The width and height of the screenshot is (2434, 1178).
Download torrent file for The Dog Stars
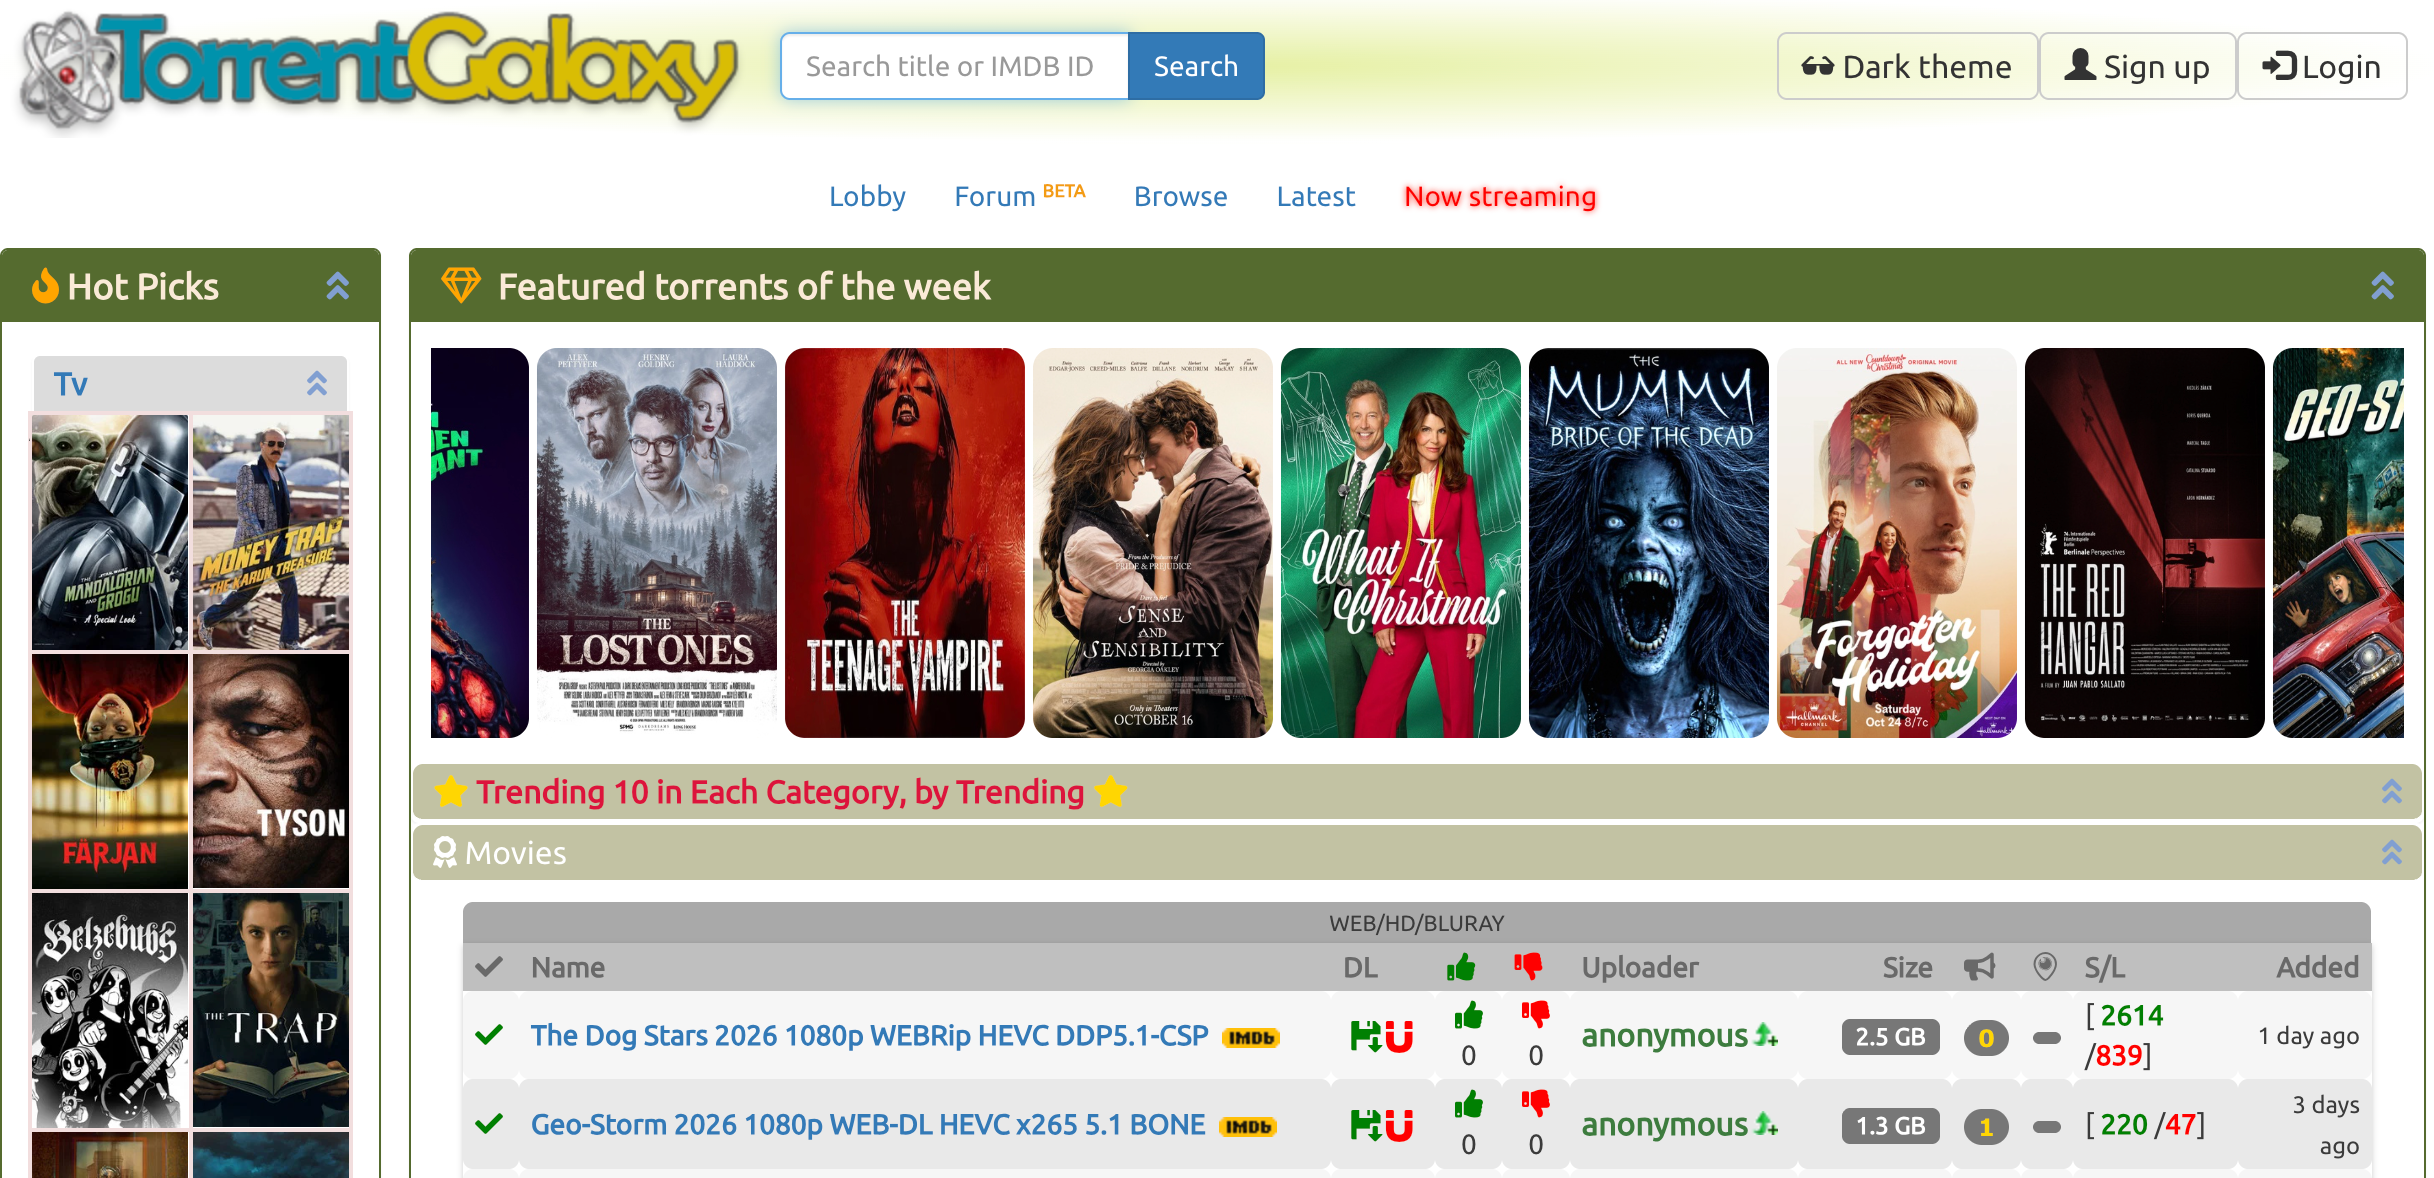click(1365, 1036)
